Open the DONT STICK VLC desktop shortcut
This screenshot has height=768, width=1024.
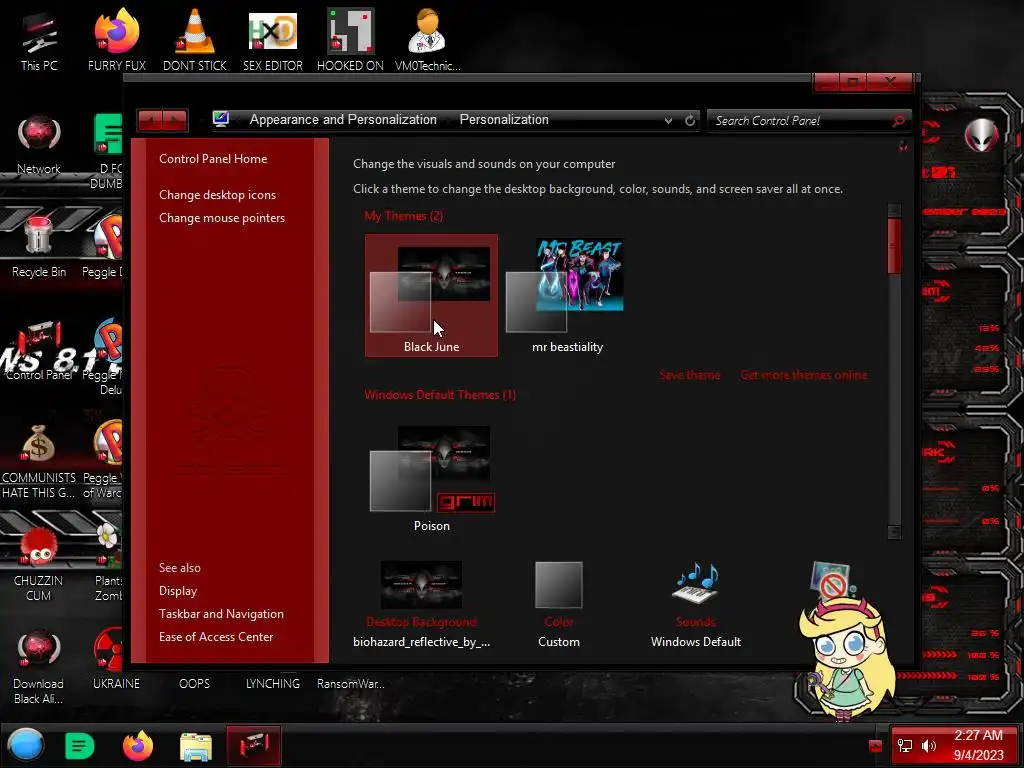195,40
